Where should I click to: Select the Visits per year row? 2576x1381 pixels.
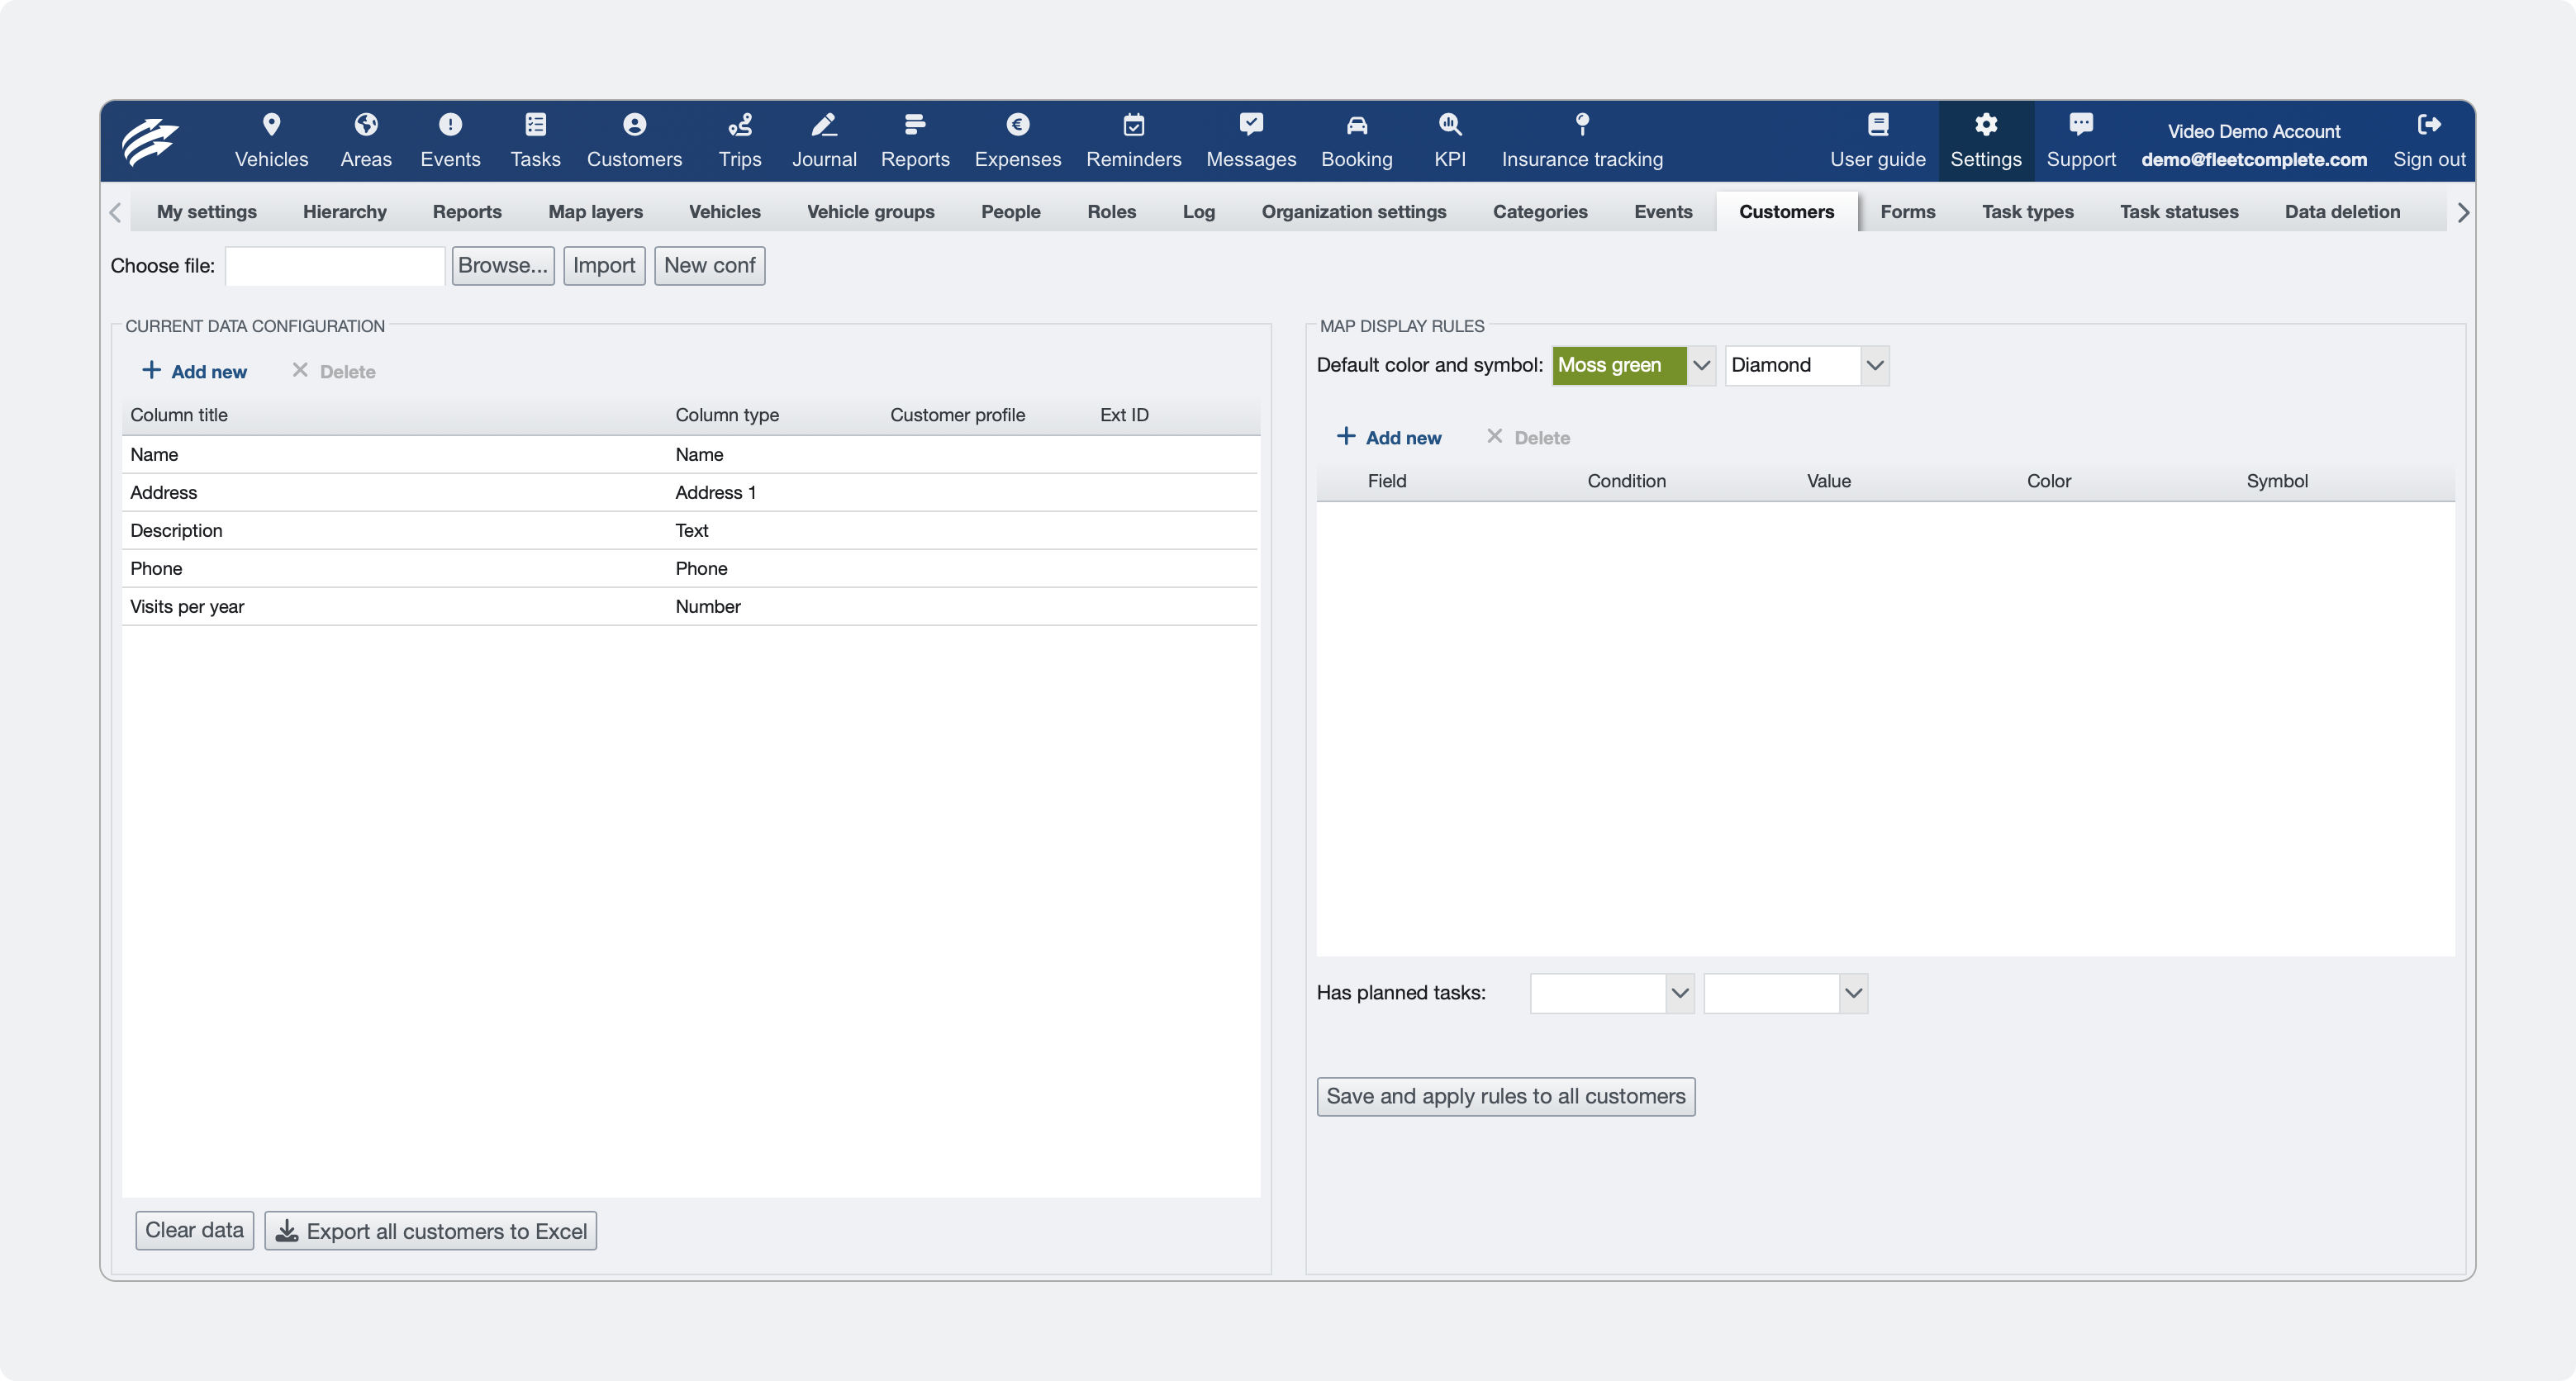pyautogui.click(x=690, y=607)
